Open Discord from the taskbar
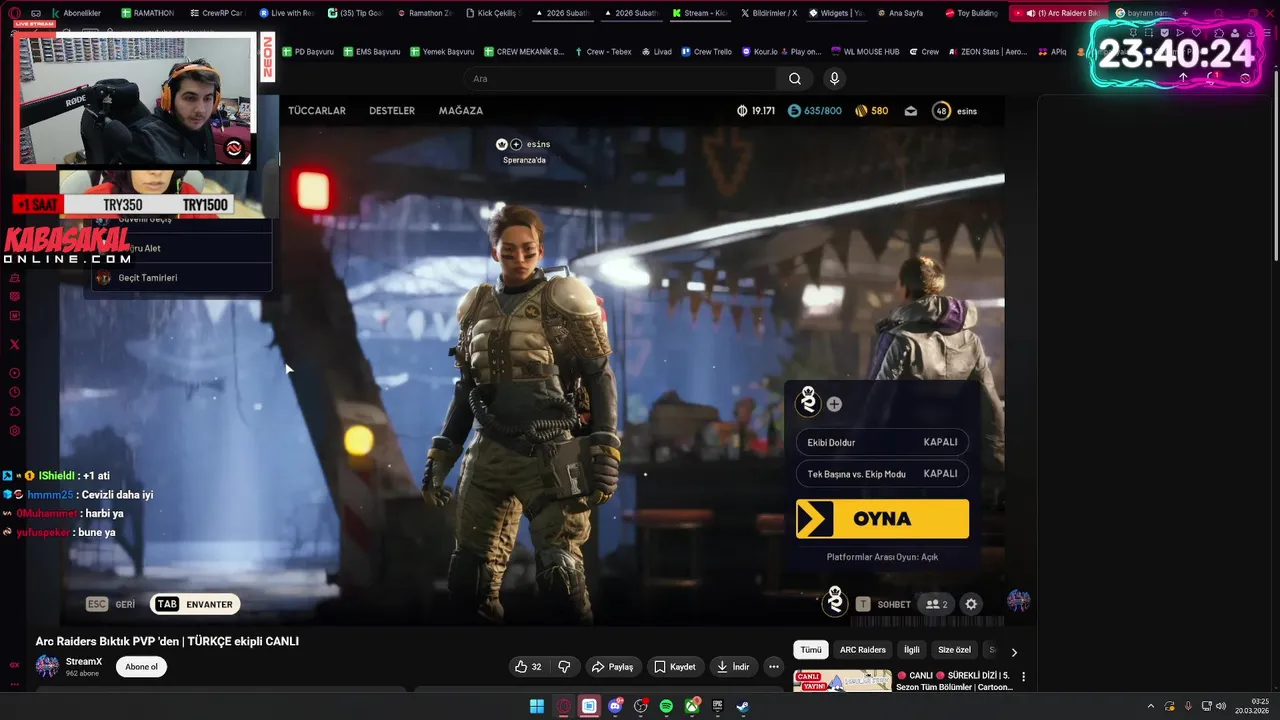Viewport: 1280px width, 720px height. (x=615, y=706)
